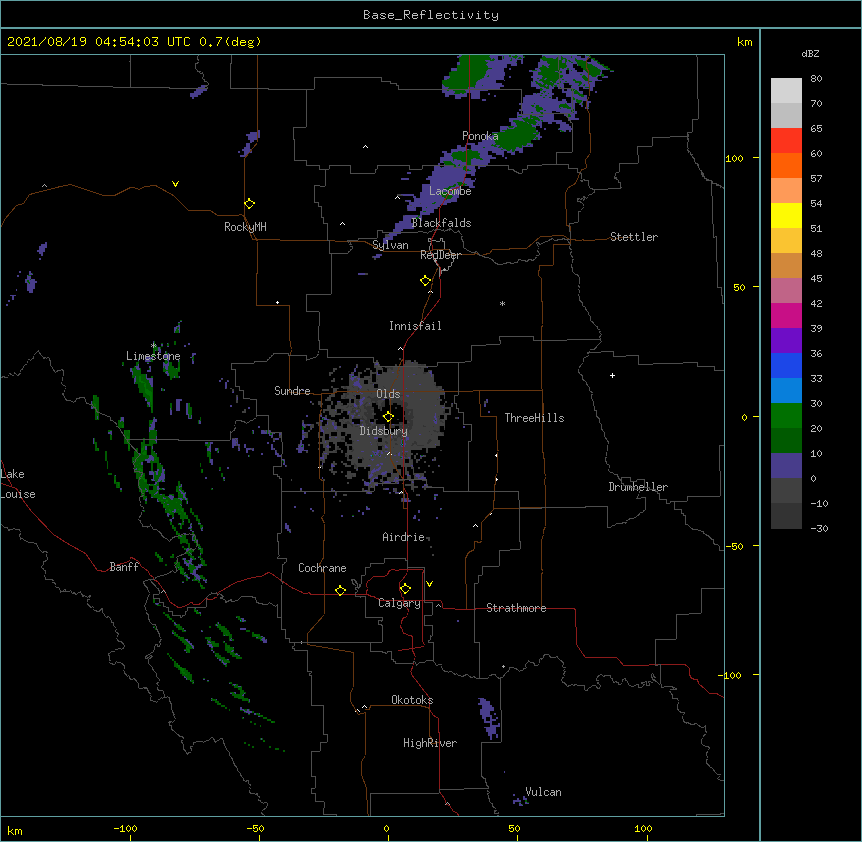862x842 pixels.
Task: Click the 50 tick on bottom km axis
Action: [514, 829]
